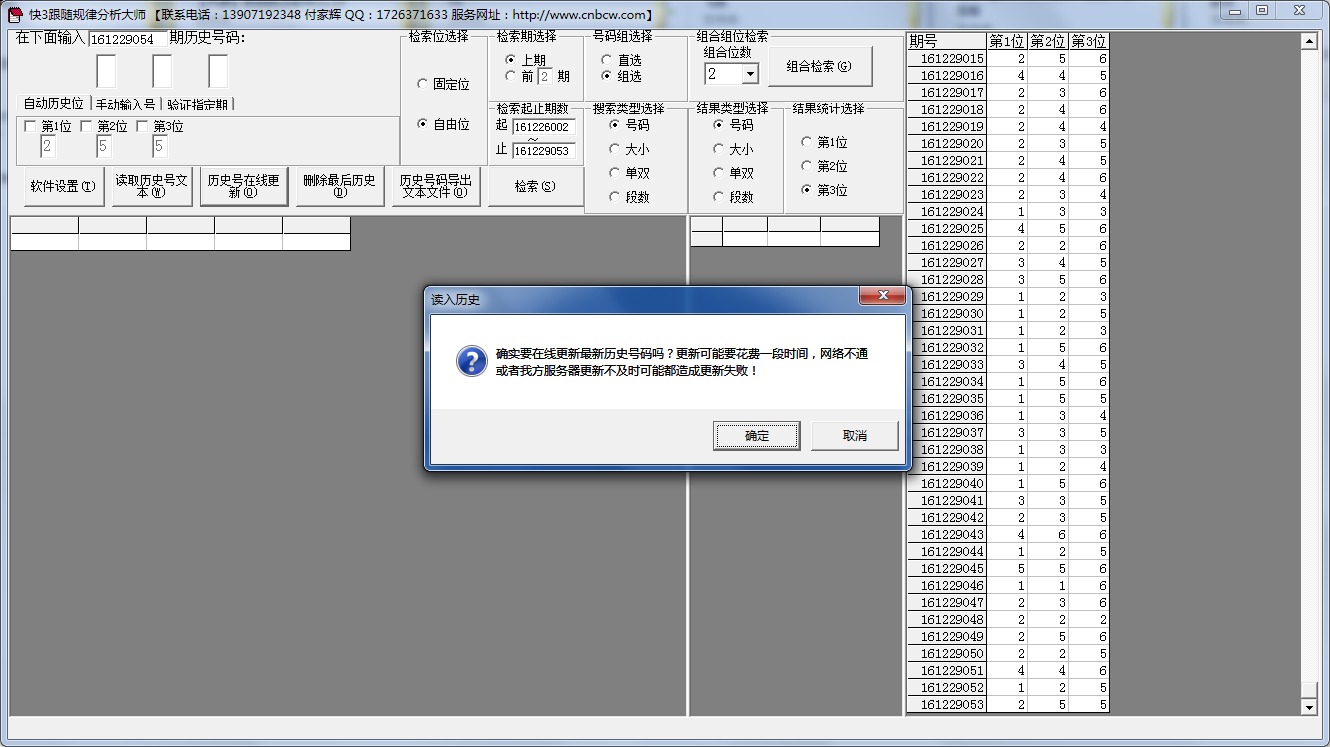Click the blue question mark dialog icon
1330x747 pixels.
pos(471,361)
